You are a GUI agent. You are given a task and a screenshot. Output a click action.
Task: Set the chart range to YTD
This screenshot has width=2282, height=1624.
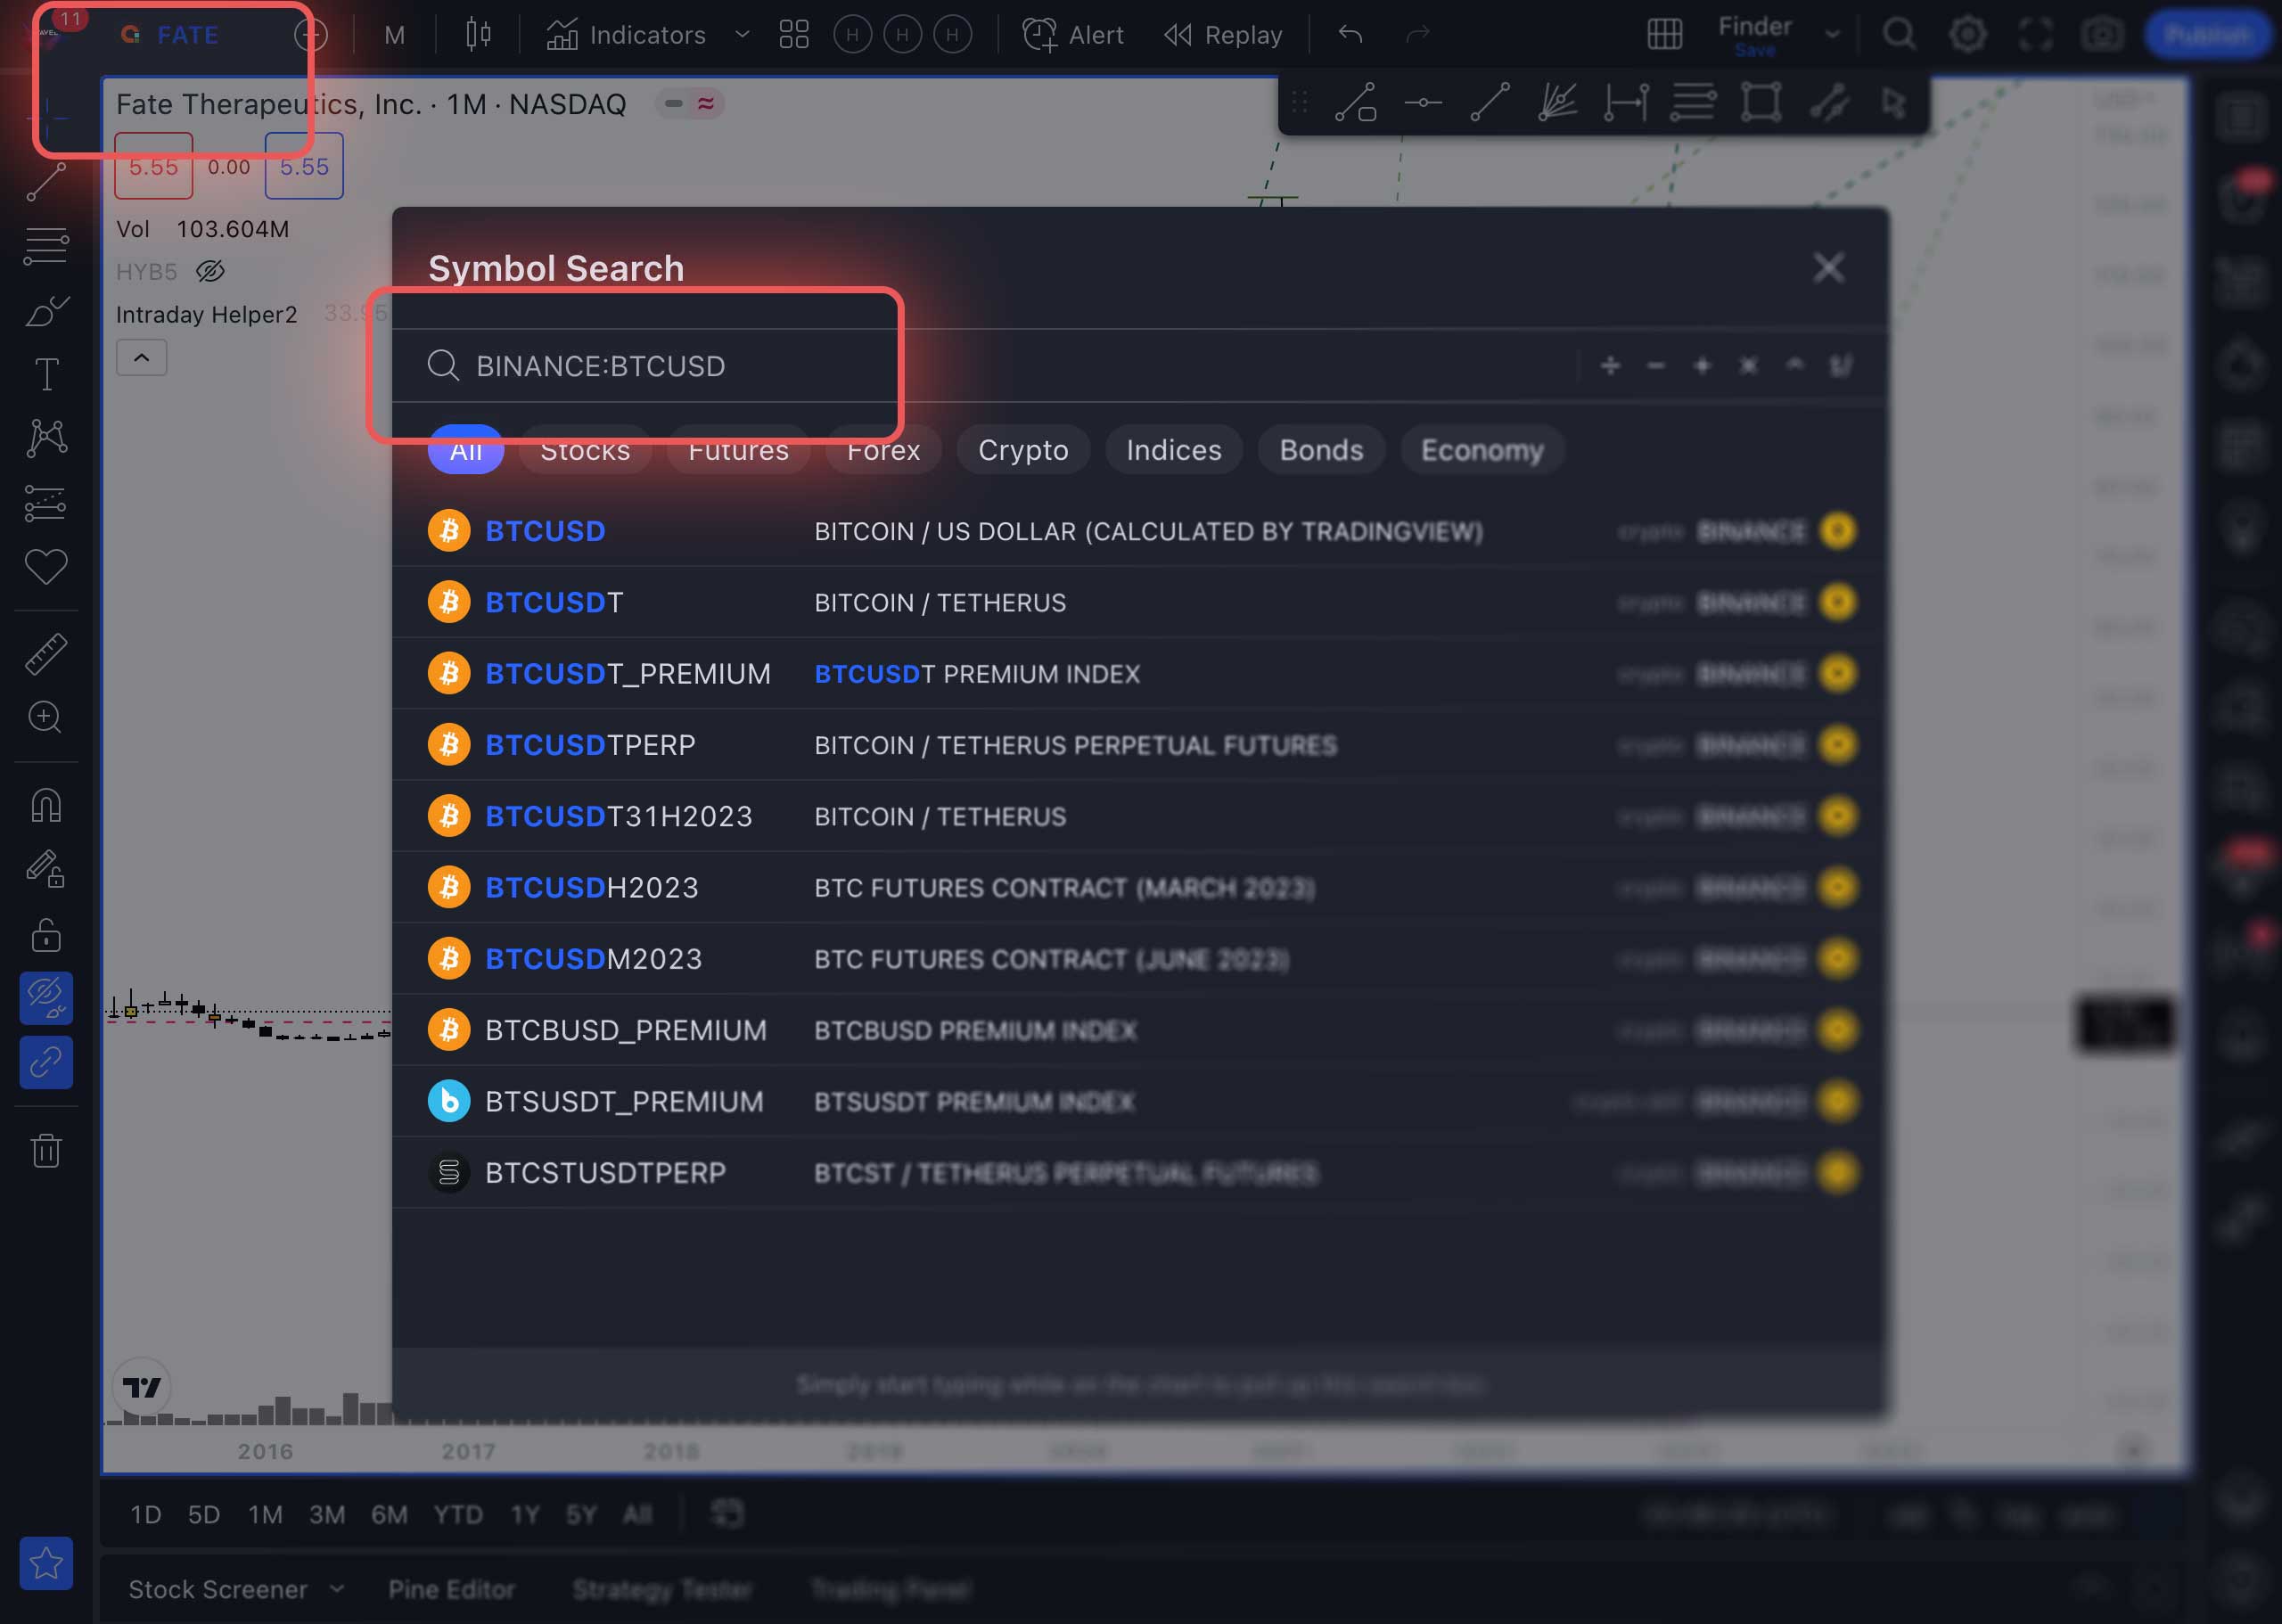coord(458,1514)
